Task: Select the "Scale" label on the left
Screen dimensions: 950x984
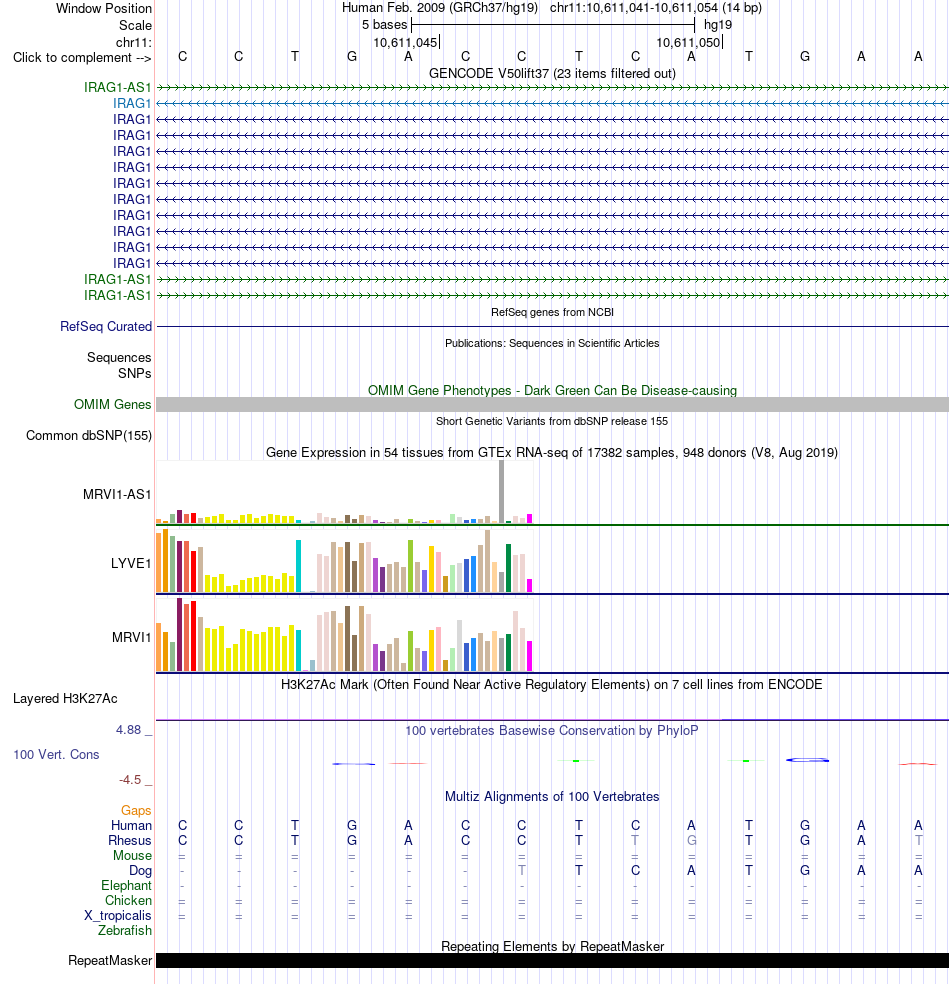Action: click(x=135, y=26)
